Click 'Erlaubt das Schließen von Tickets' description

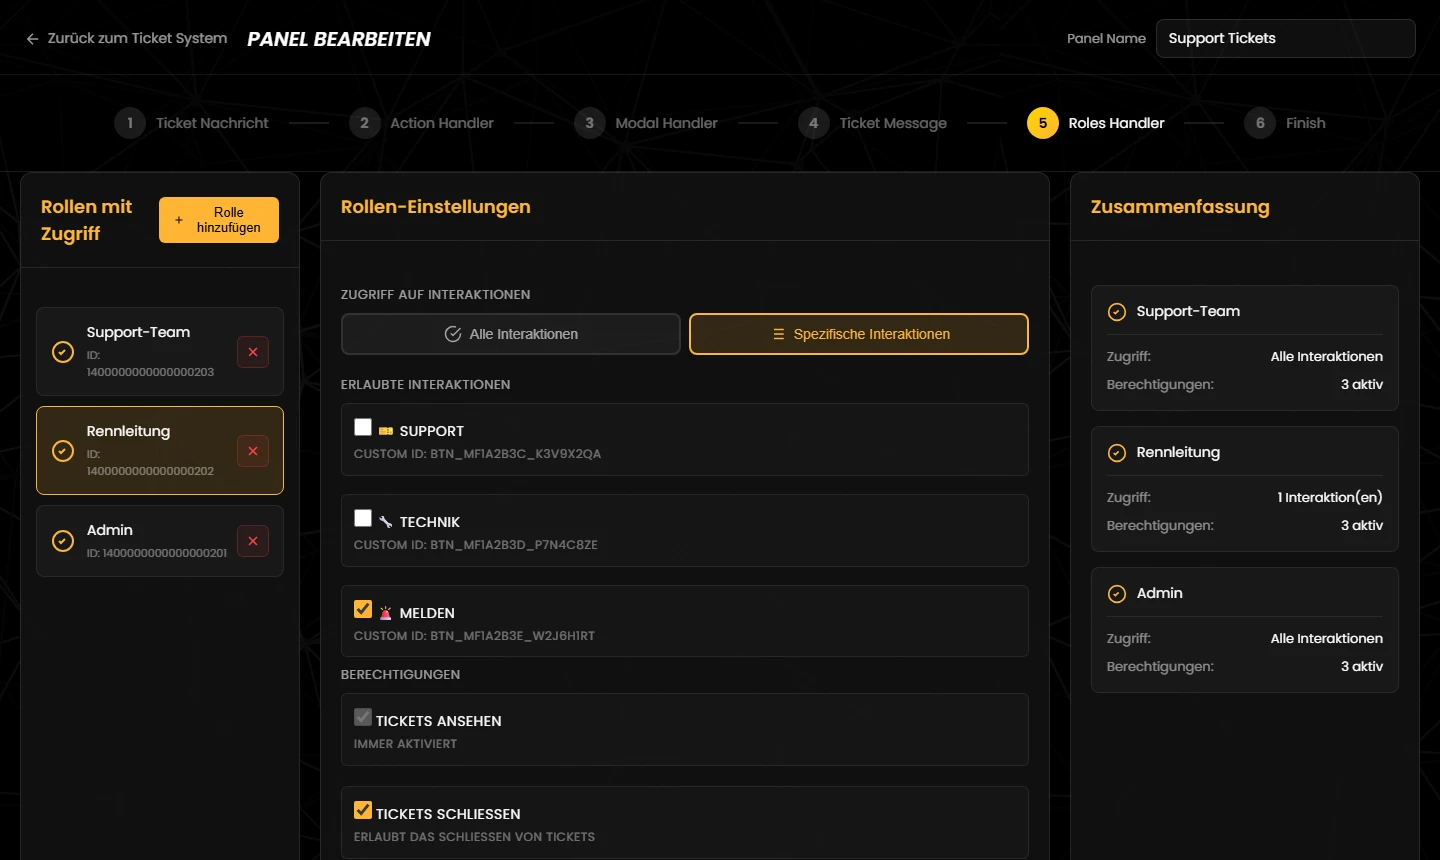[x=474, y=837]
